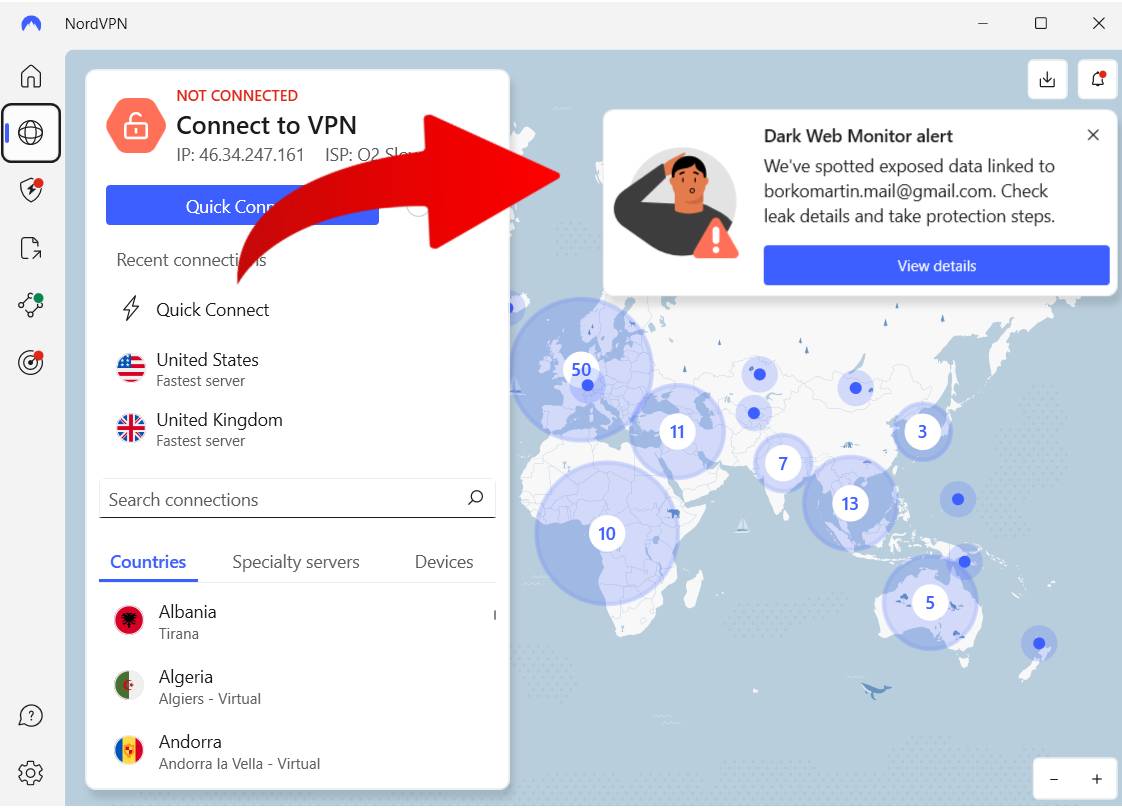The width and height of the screenshot is (1122, 808).
Task: Click the NOT CONNECTED status label
Action: coord(237,95)
